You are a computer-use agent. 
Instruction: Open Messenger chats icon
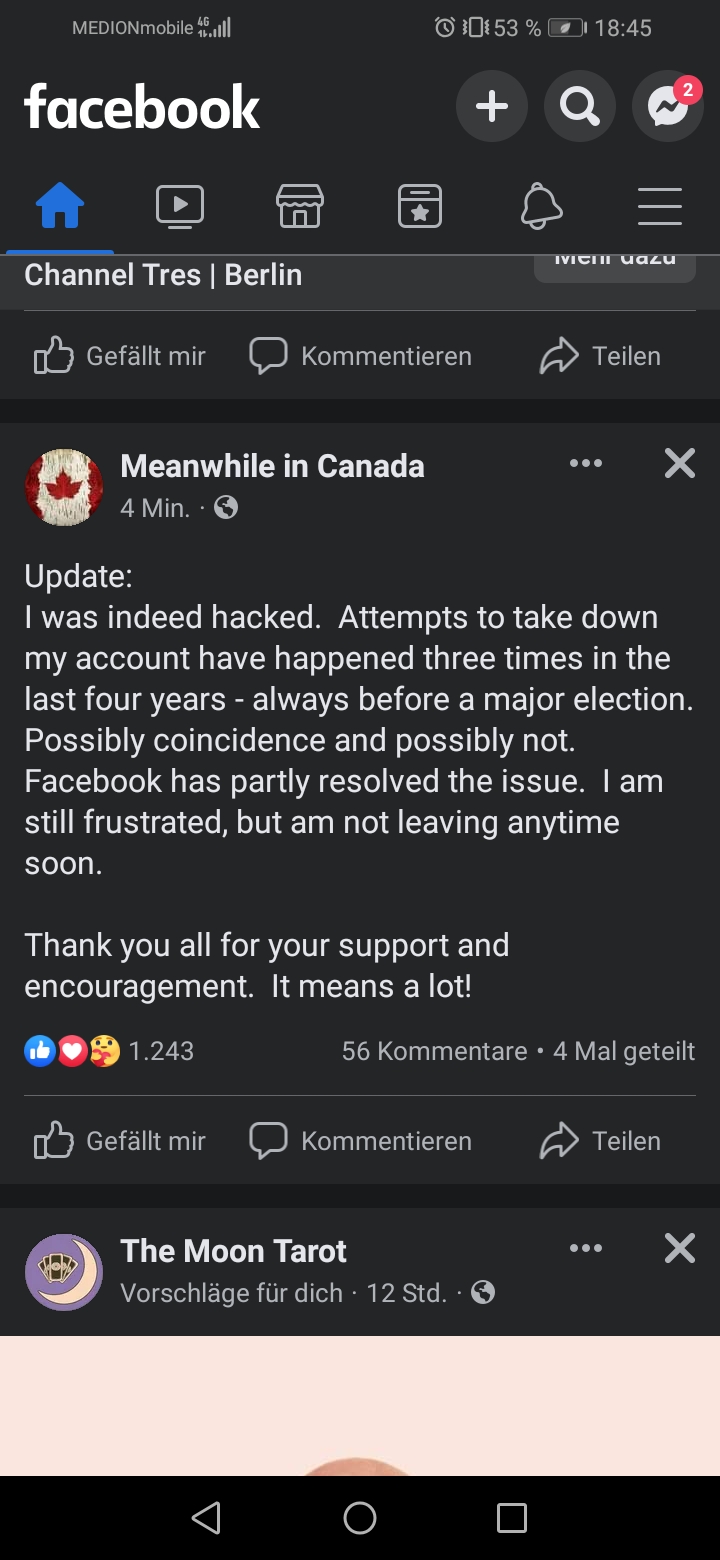pos(668,106)
